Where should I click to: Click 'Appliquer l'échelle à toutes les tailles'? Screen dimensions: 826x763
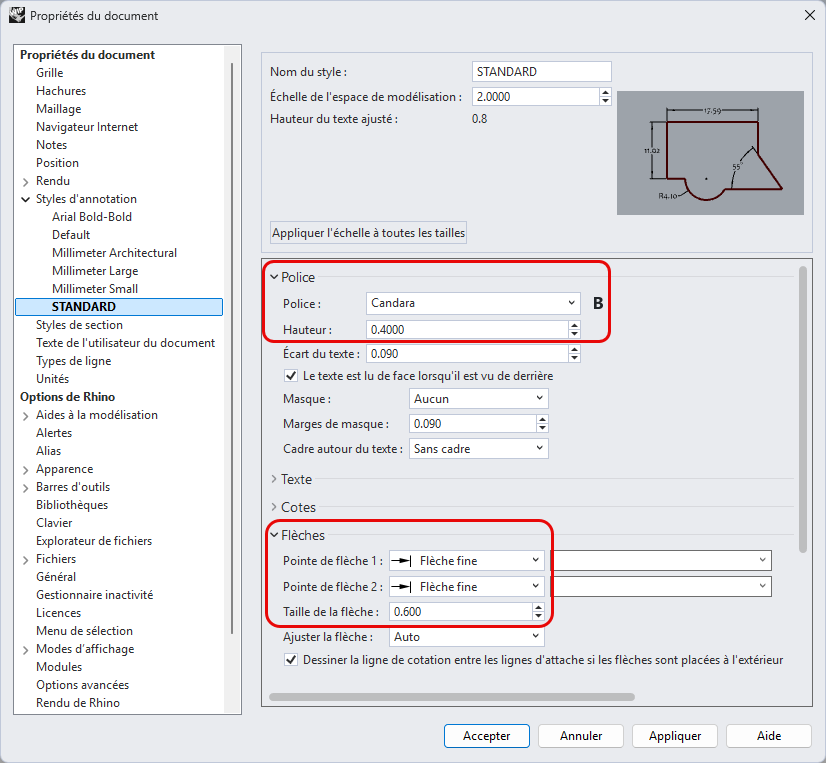point(369,233)
